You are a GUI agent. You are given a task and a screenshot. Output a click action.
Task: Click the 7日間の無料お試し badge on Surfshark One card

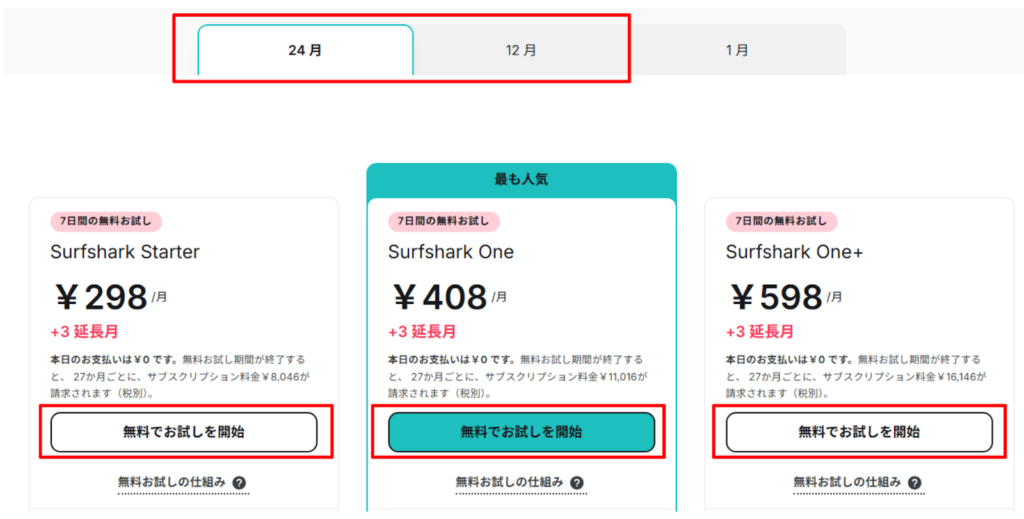[x=443, y=221]
